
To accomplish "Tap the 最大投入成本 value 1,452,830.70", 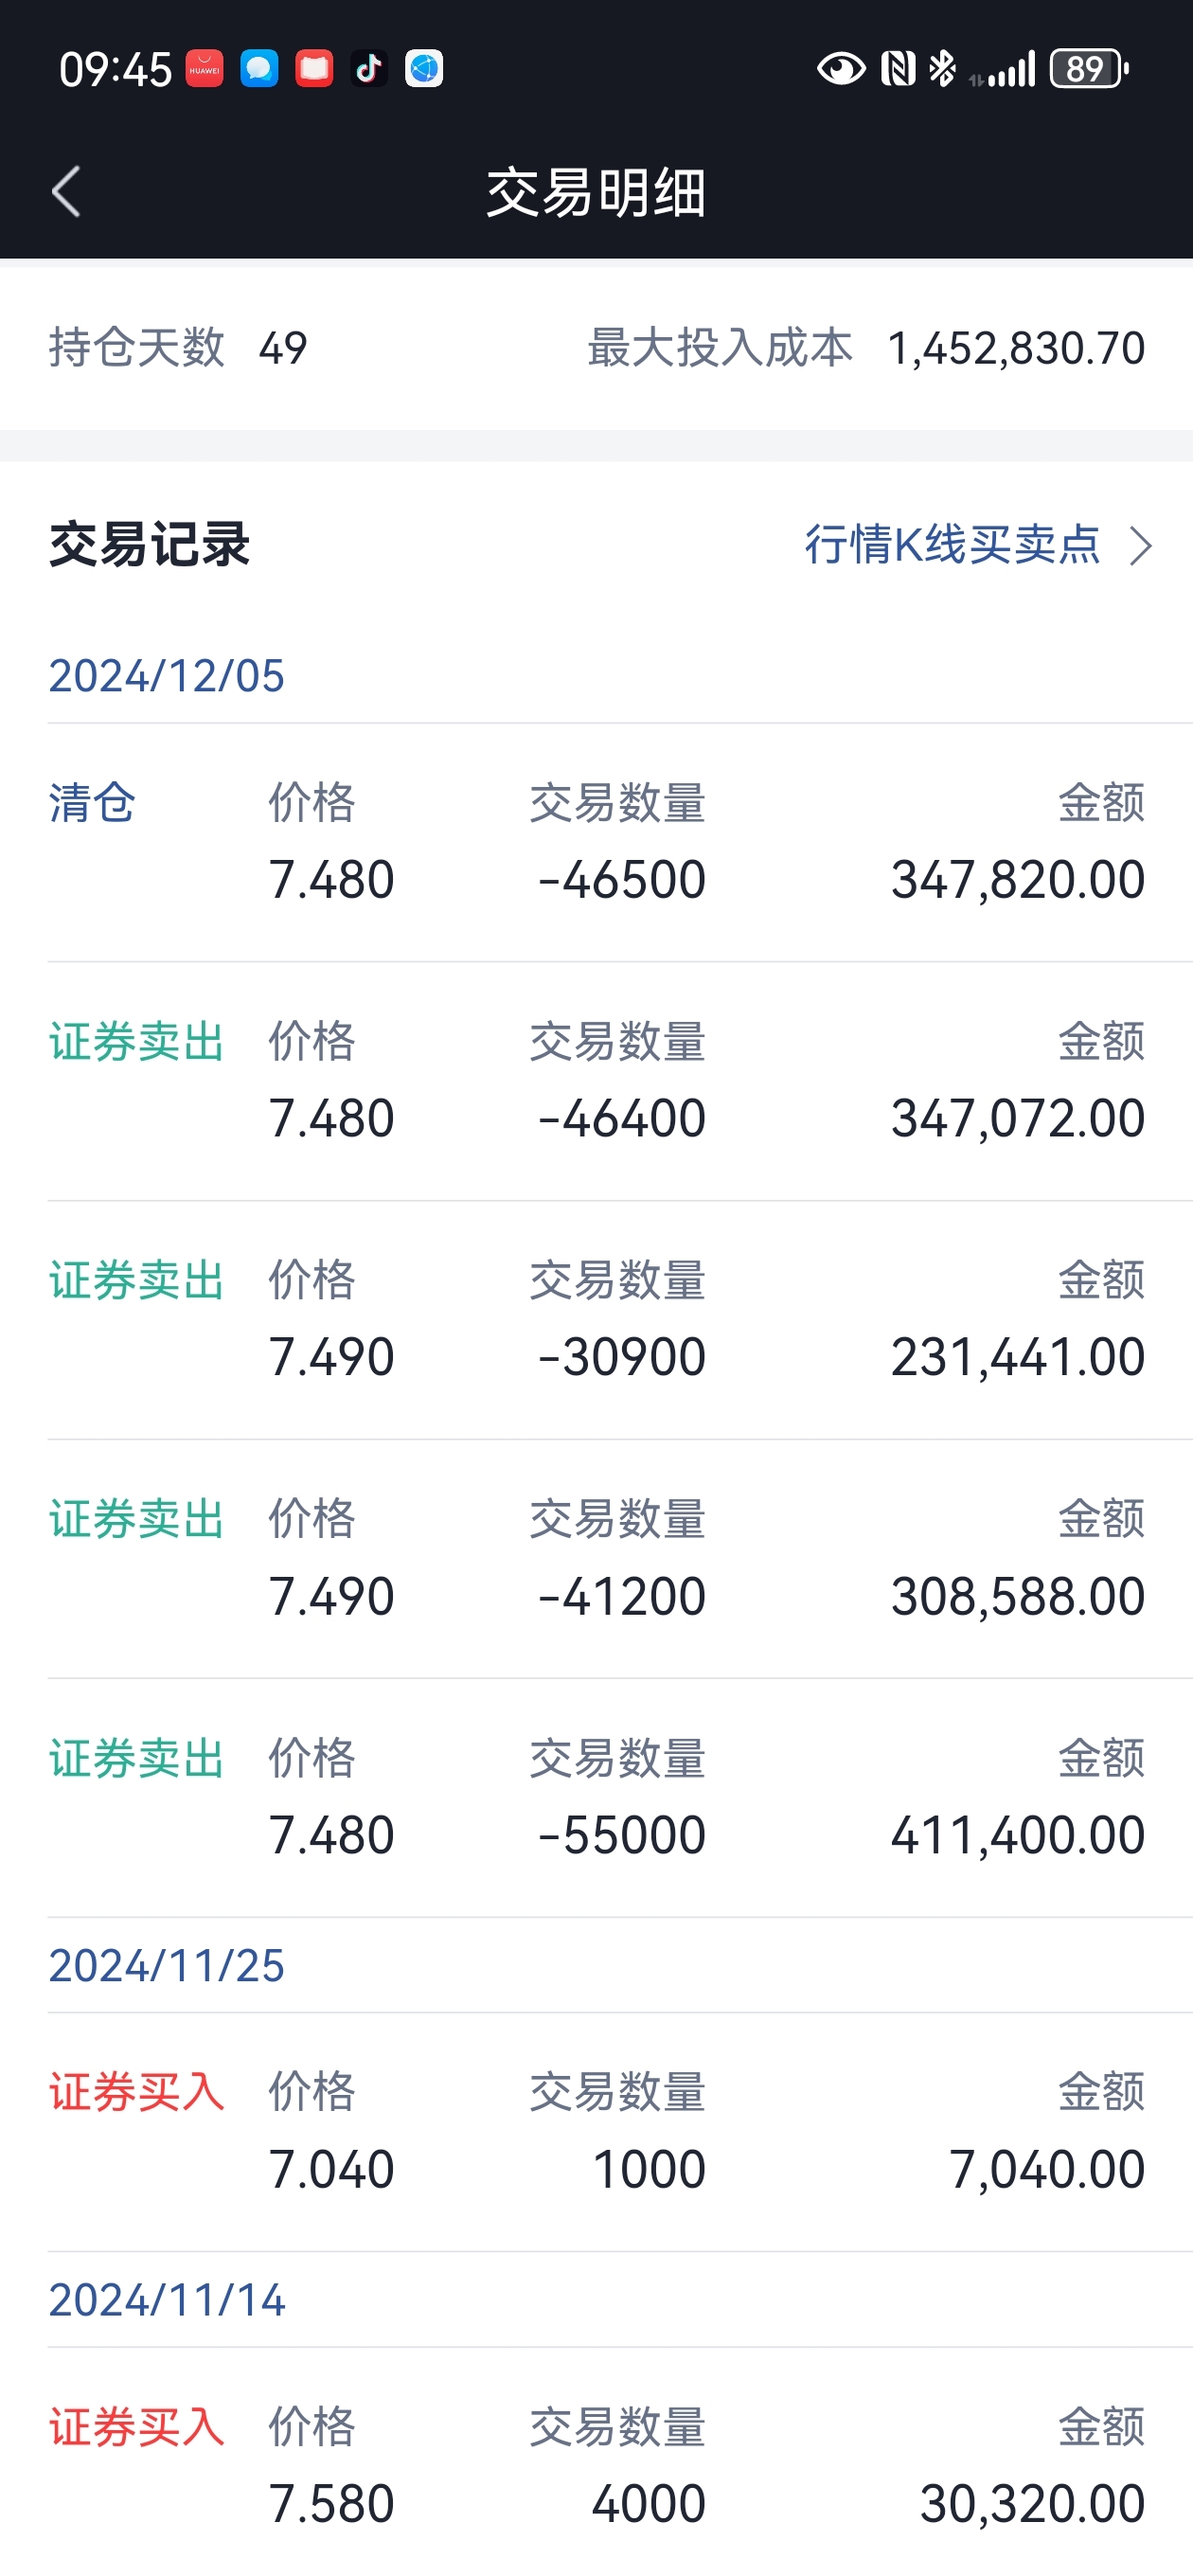I will tap(1016, 348).
